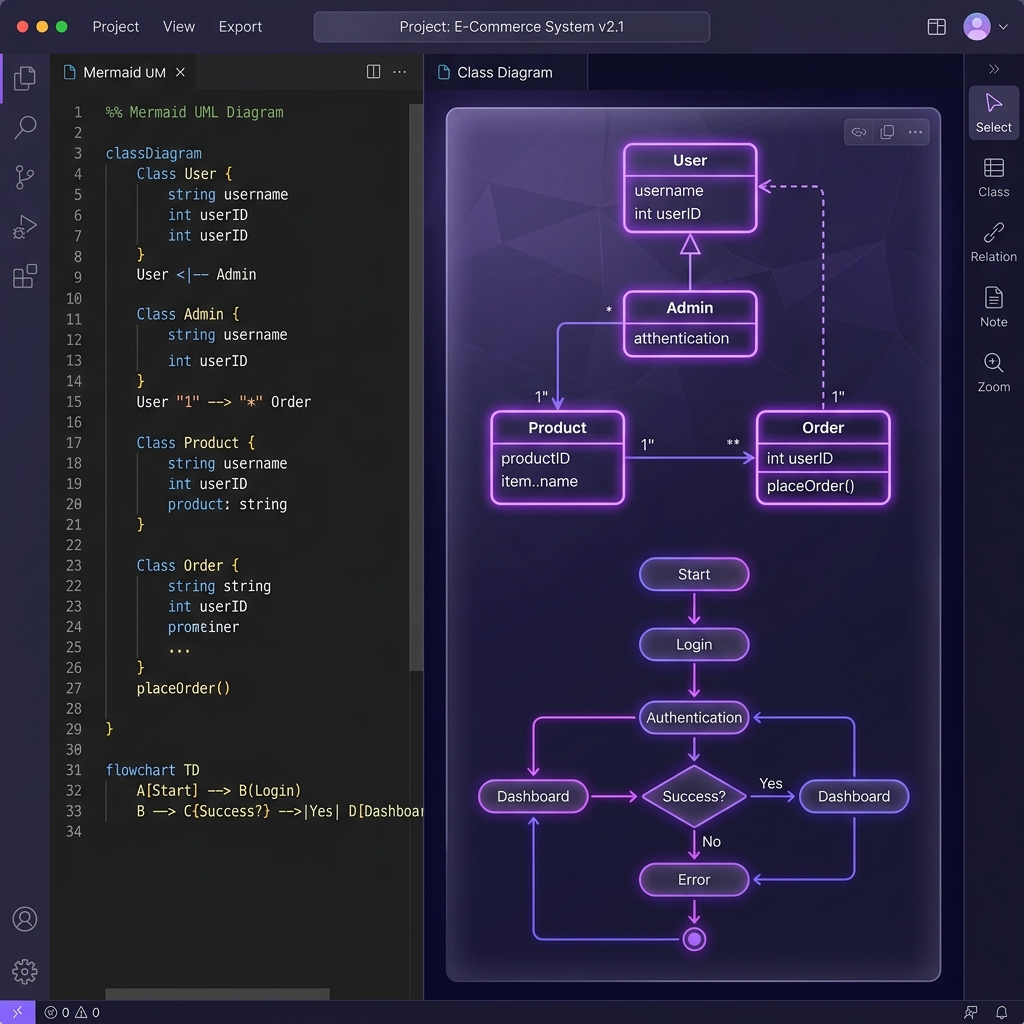Click the link icon on diagram toolbar

(859, 132)
